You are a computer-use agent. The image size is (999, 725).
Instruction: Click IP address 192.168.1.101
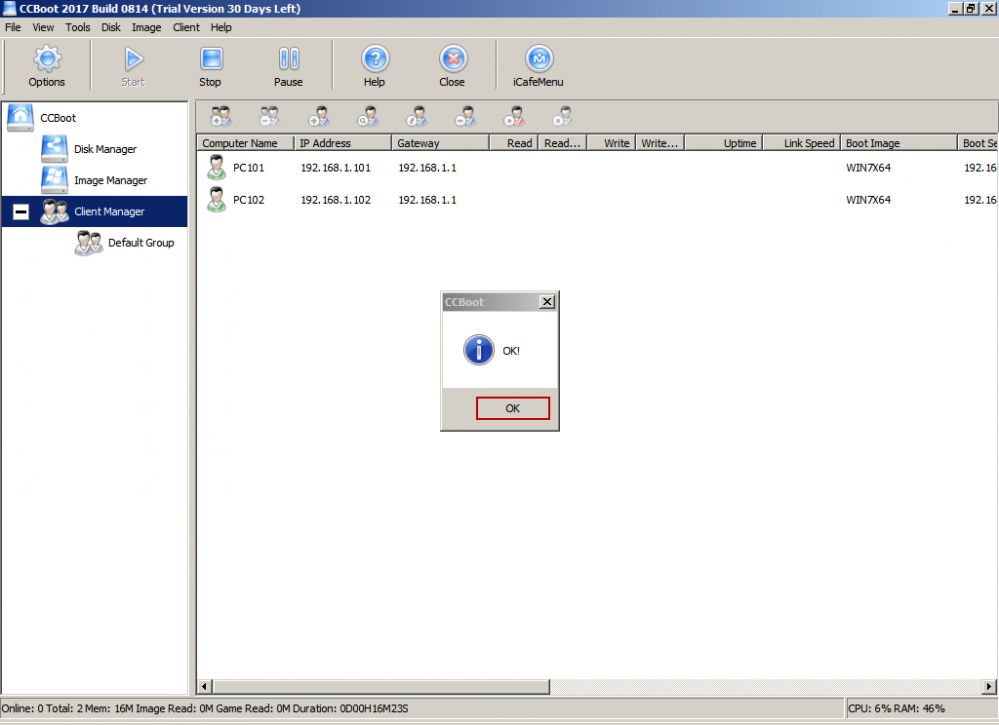336,168
